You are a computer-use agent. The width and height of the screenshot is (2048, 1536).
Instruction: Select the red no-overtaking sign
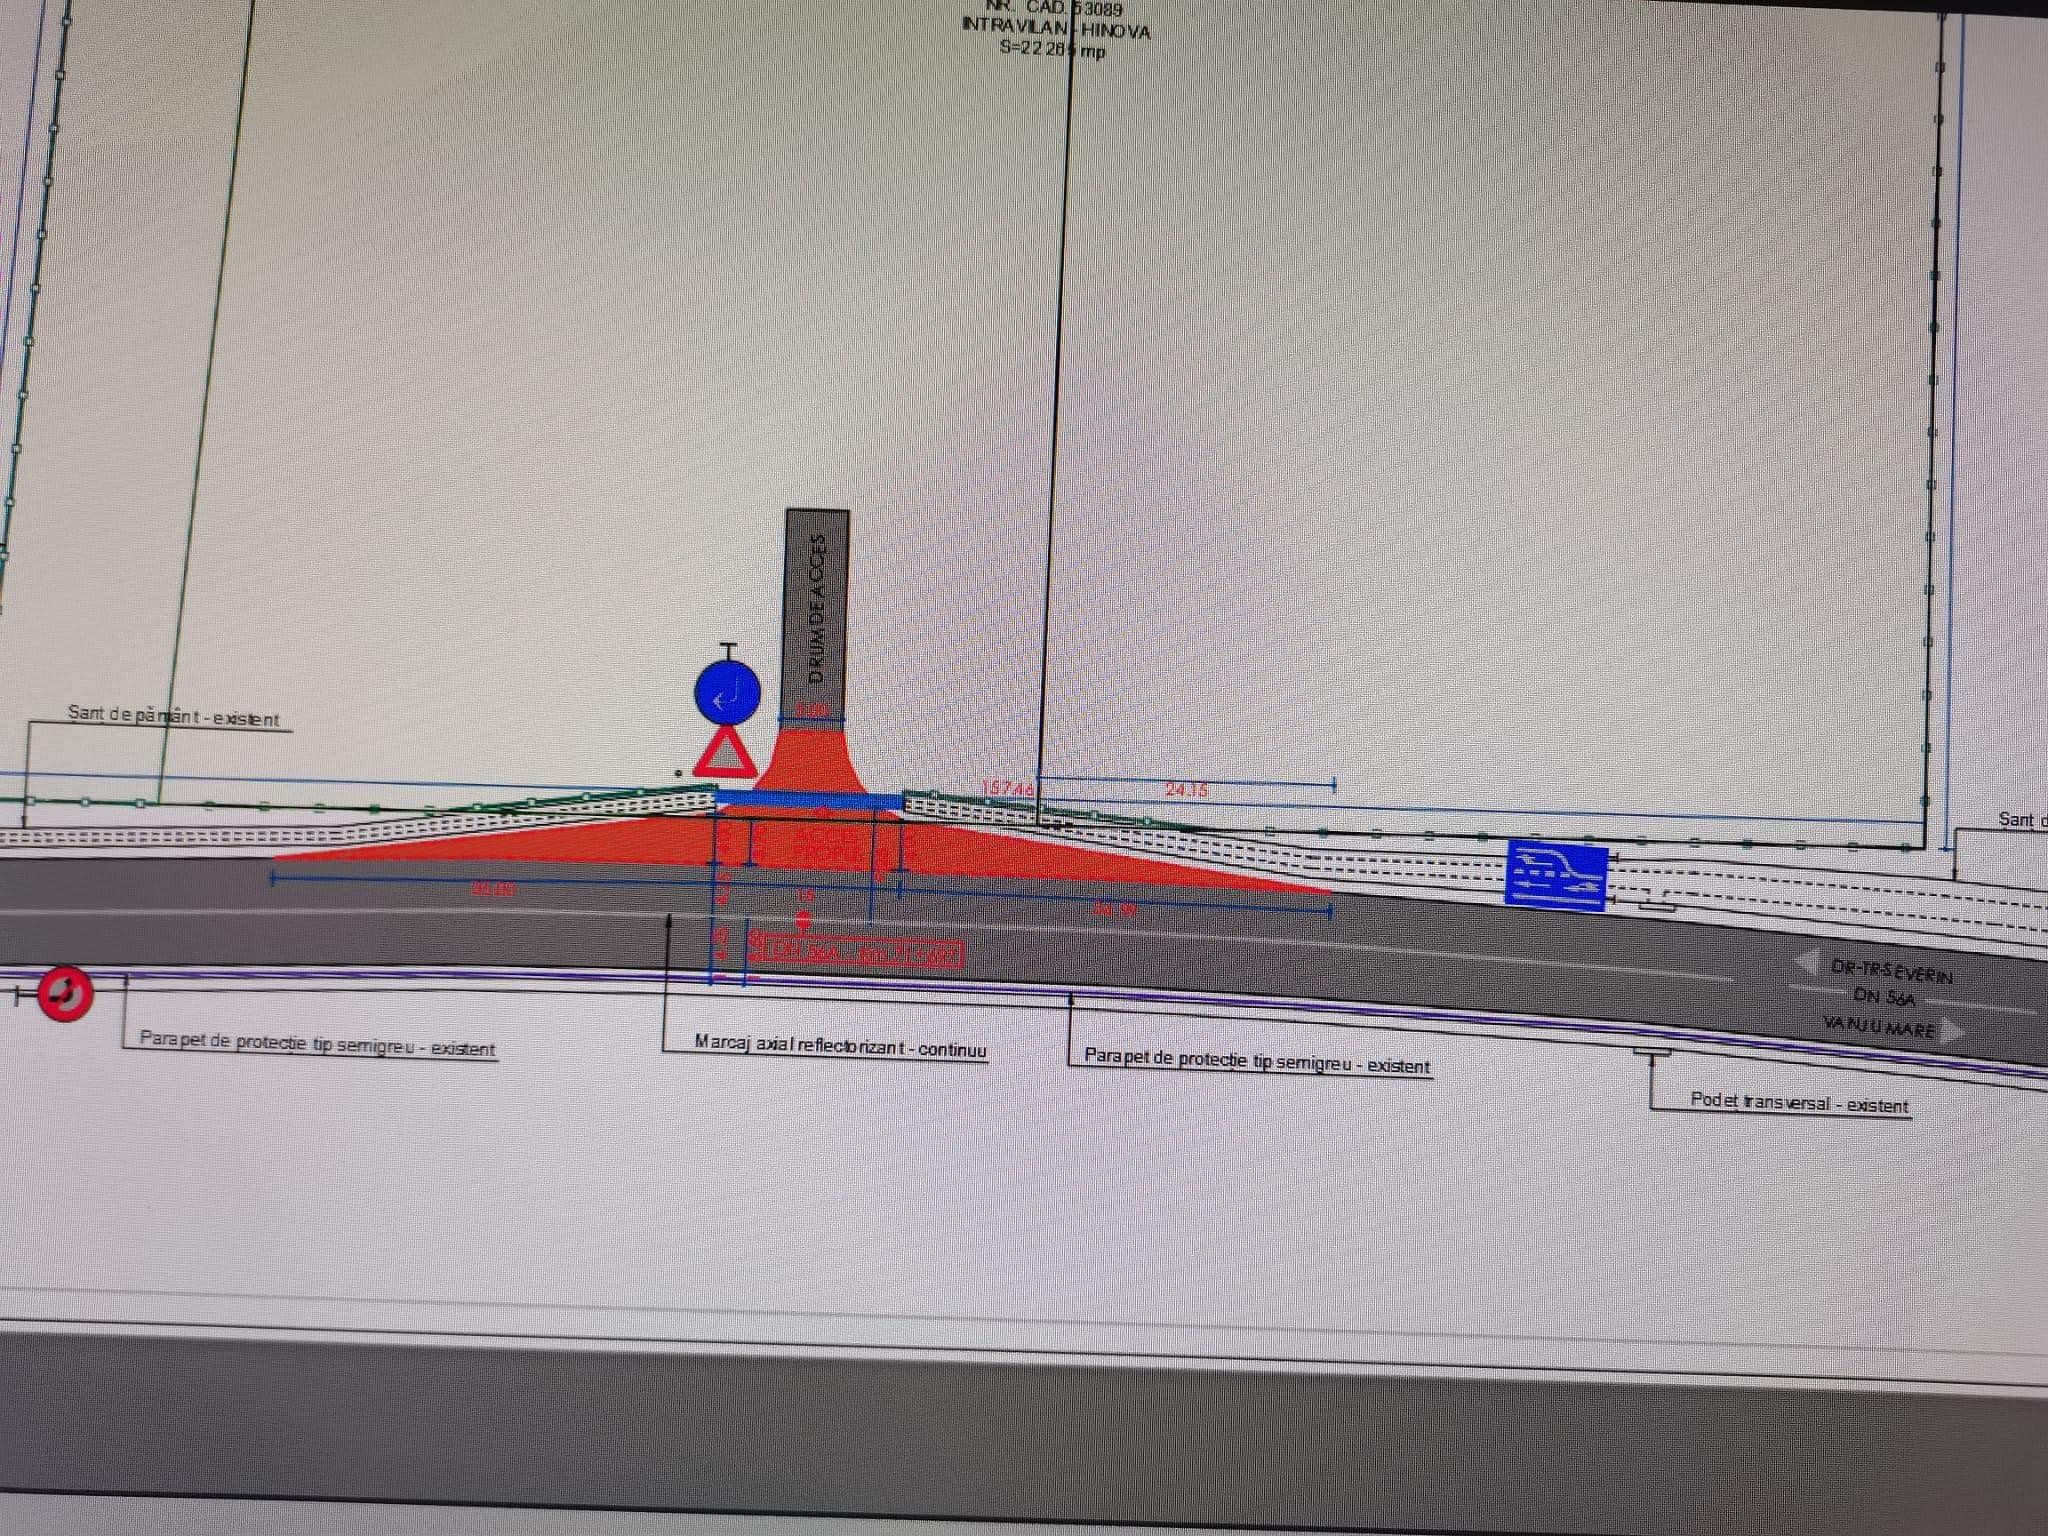tap(66, 994)
